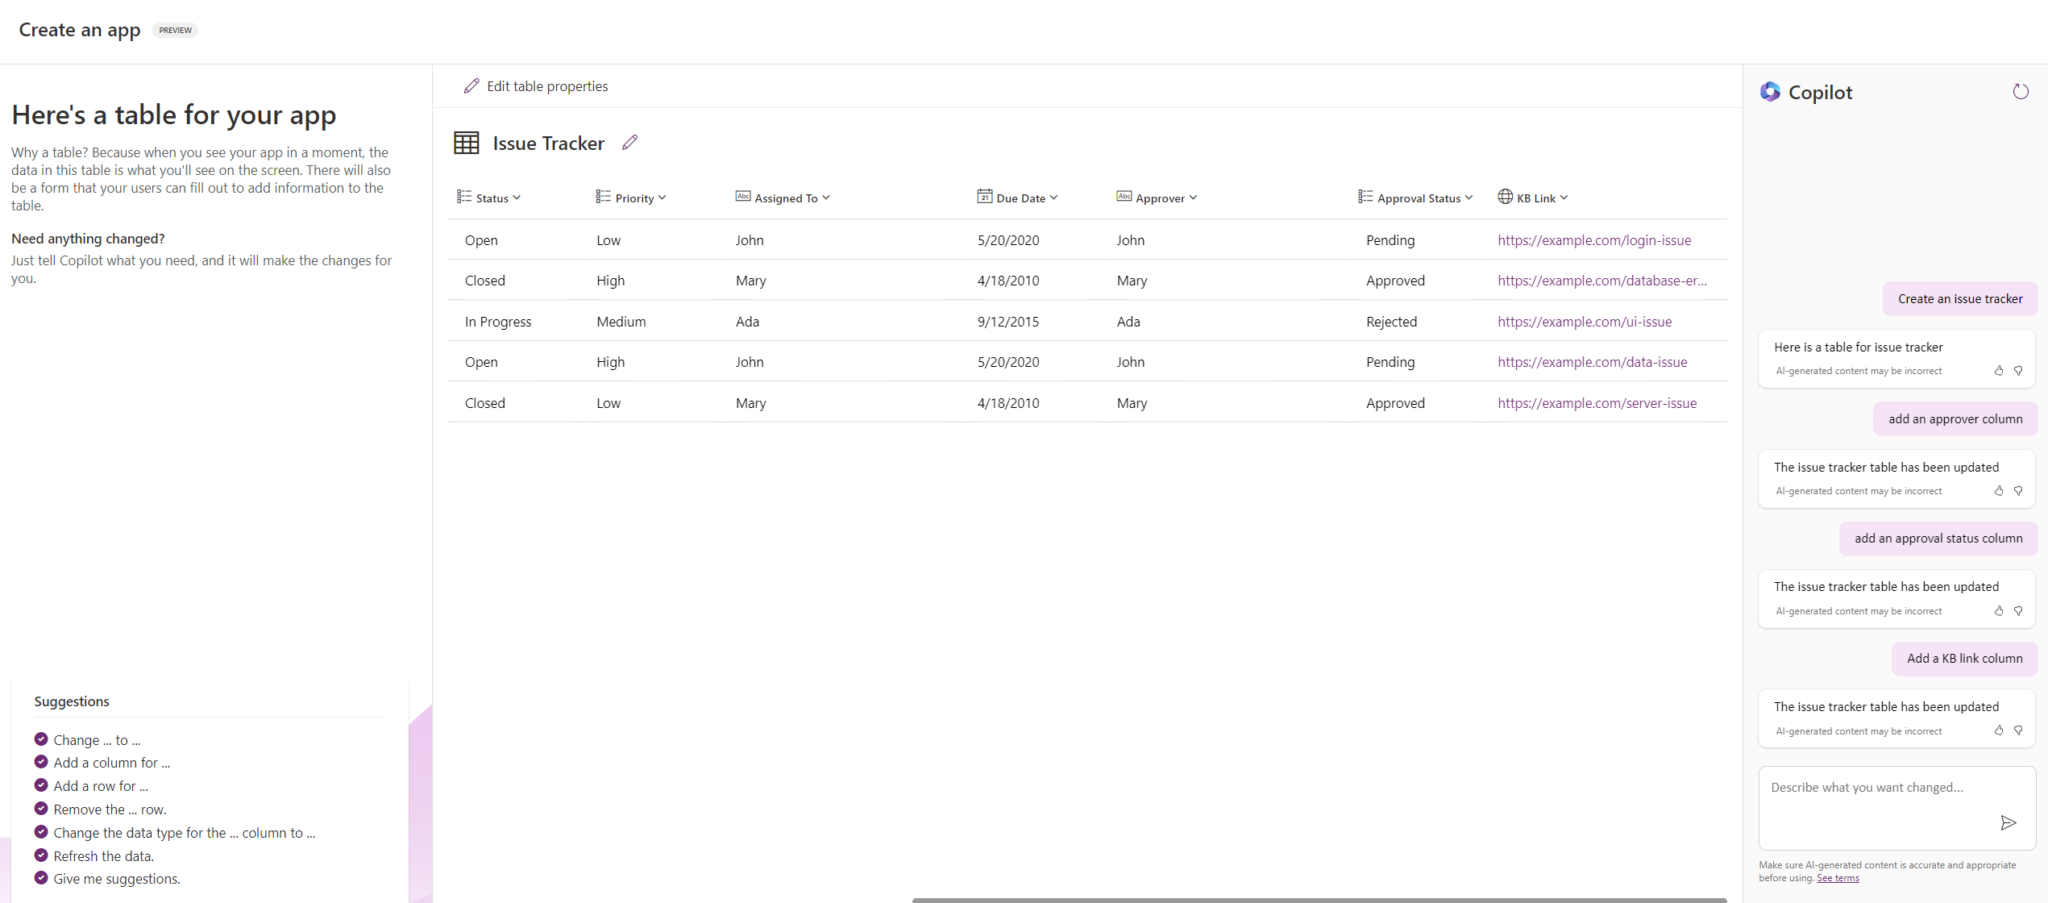
Task: Open the server-issue KB link
Action: point(1597,403)
